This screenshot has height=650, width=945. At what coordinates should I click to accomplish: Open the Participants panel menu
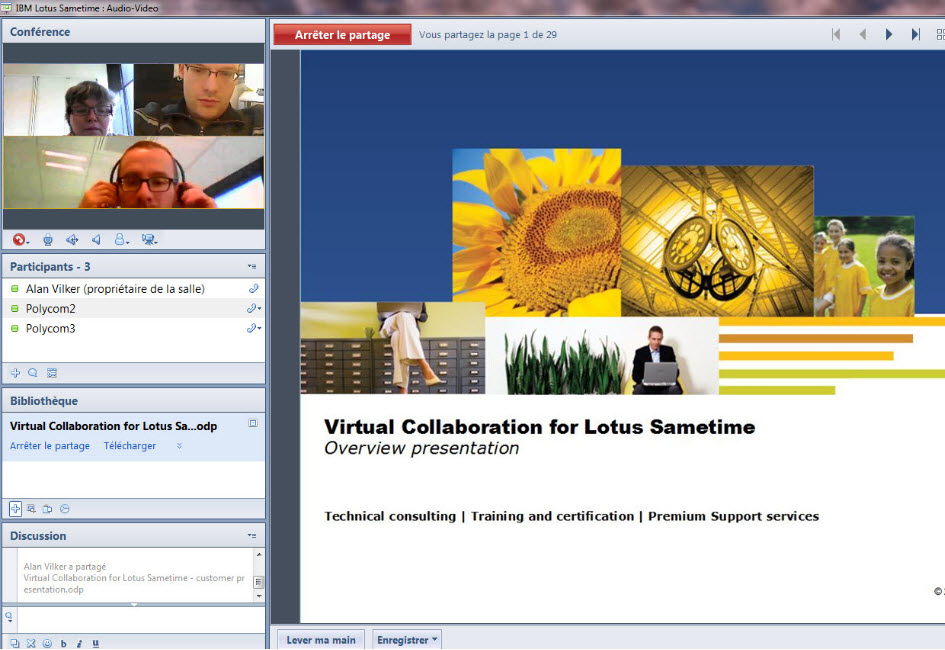[252, 266]
